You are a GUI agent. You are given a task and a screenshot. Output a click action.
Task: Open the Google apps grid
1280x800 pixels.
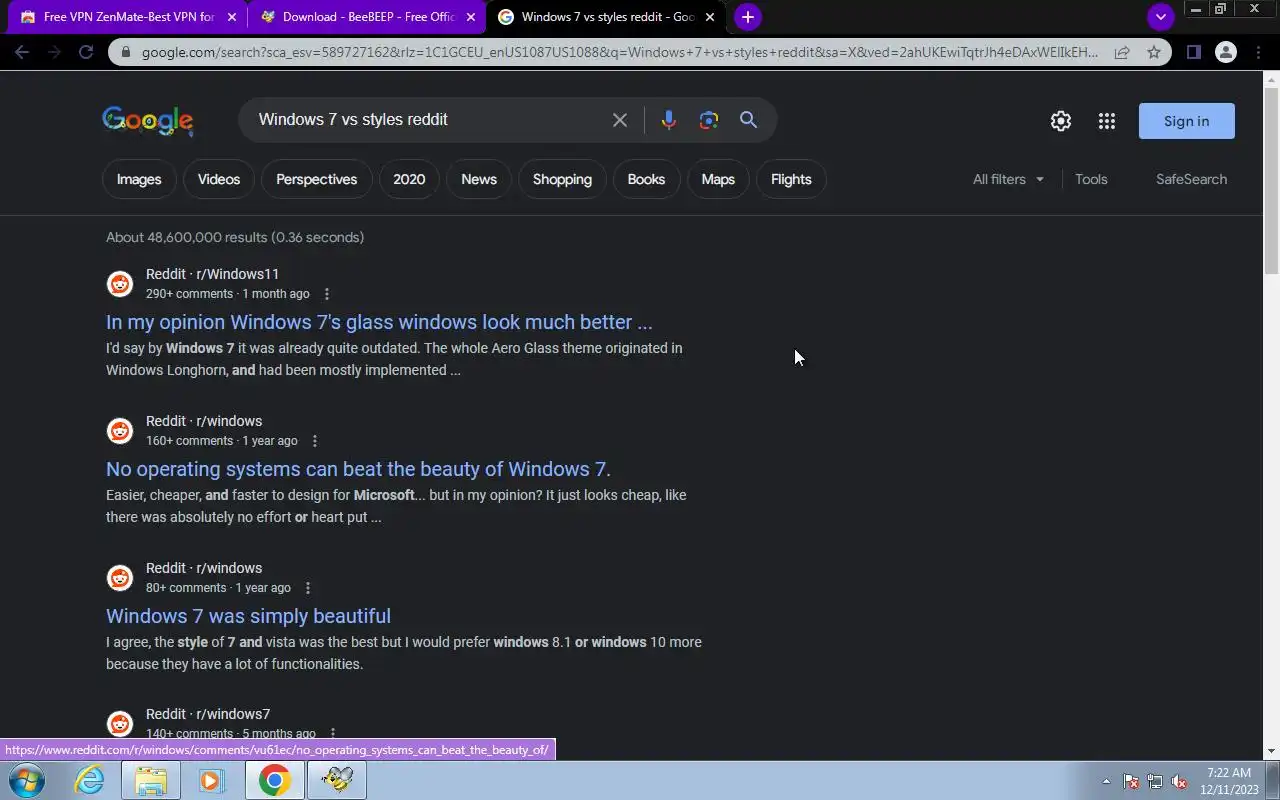(1106, 121)
